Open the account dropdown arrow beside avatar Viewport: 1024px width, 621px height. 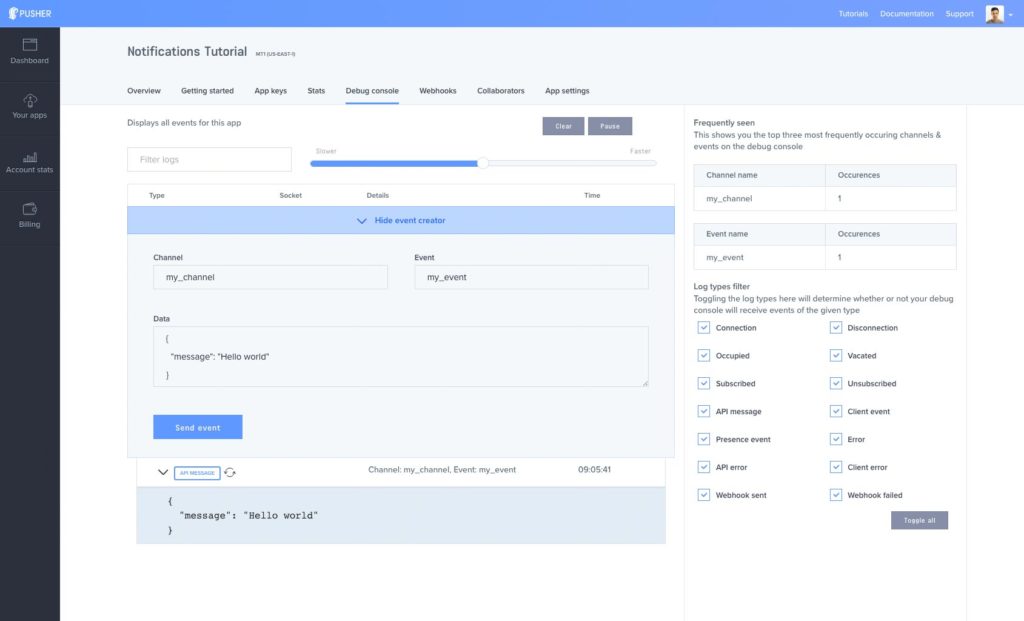pos(1010,14)
